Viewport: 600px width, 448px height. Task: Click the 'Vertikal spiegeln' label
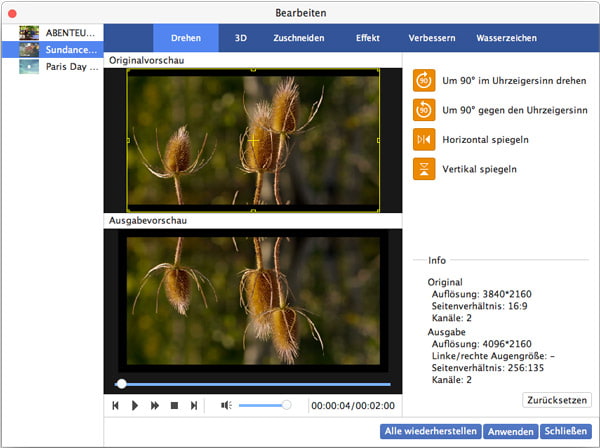click(x=479, y=169)
